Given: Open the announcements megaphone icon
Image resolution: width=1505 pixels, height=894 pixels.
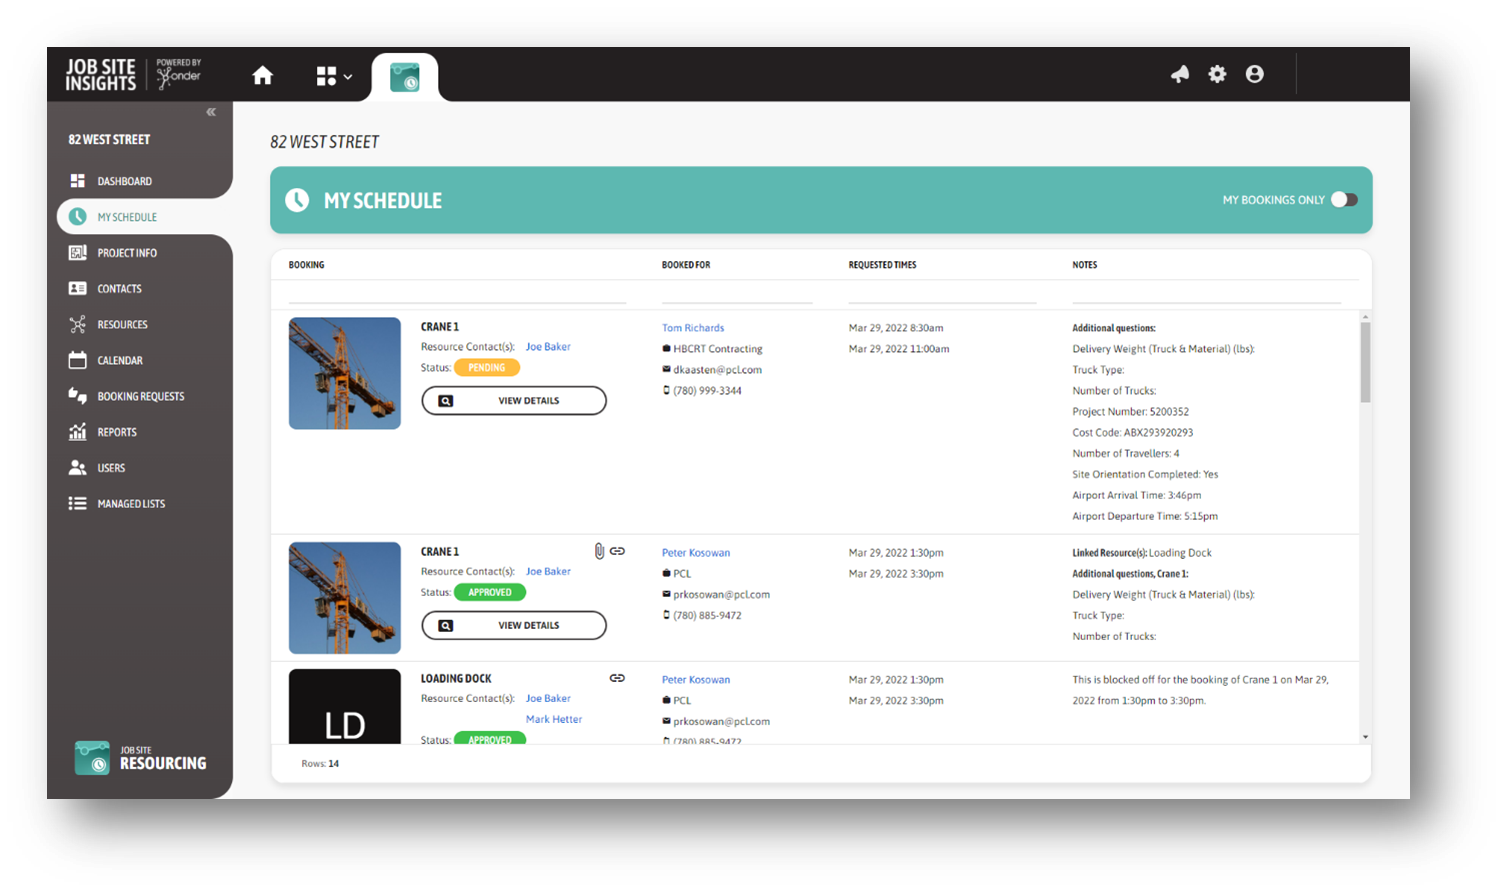Looking at the screenshot, I should pyautogui.click(x=1180, y=74).
